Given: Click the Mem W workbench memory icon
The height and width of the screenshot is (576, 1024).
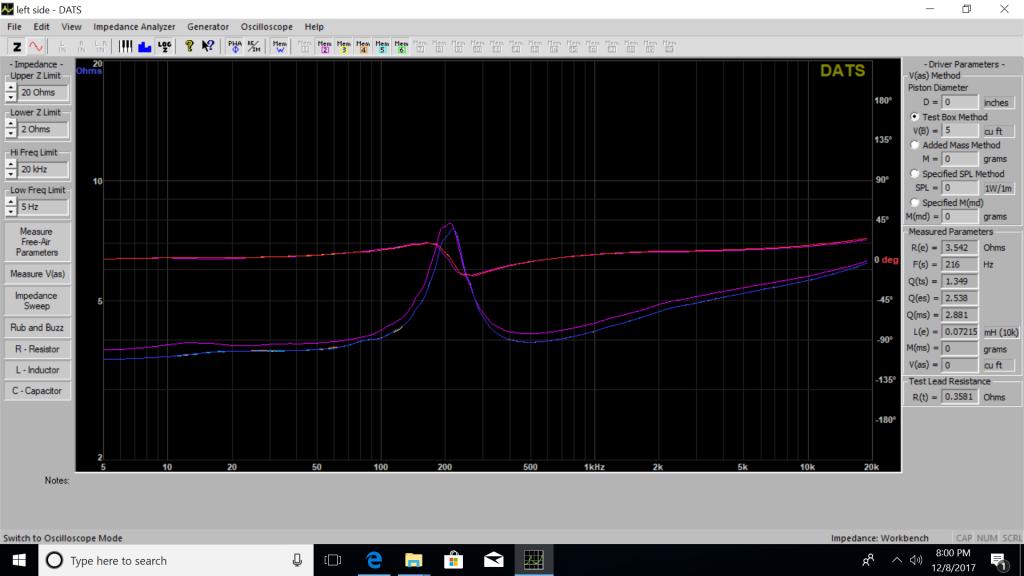Looking at the screenshot, I should [280, 46].
